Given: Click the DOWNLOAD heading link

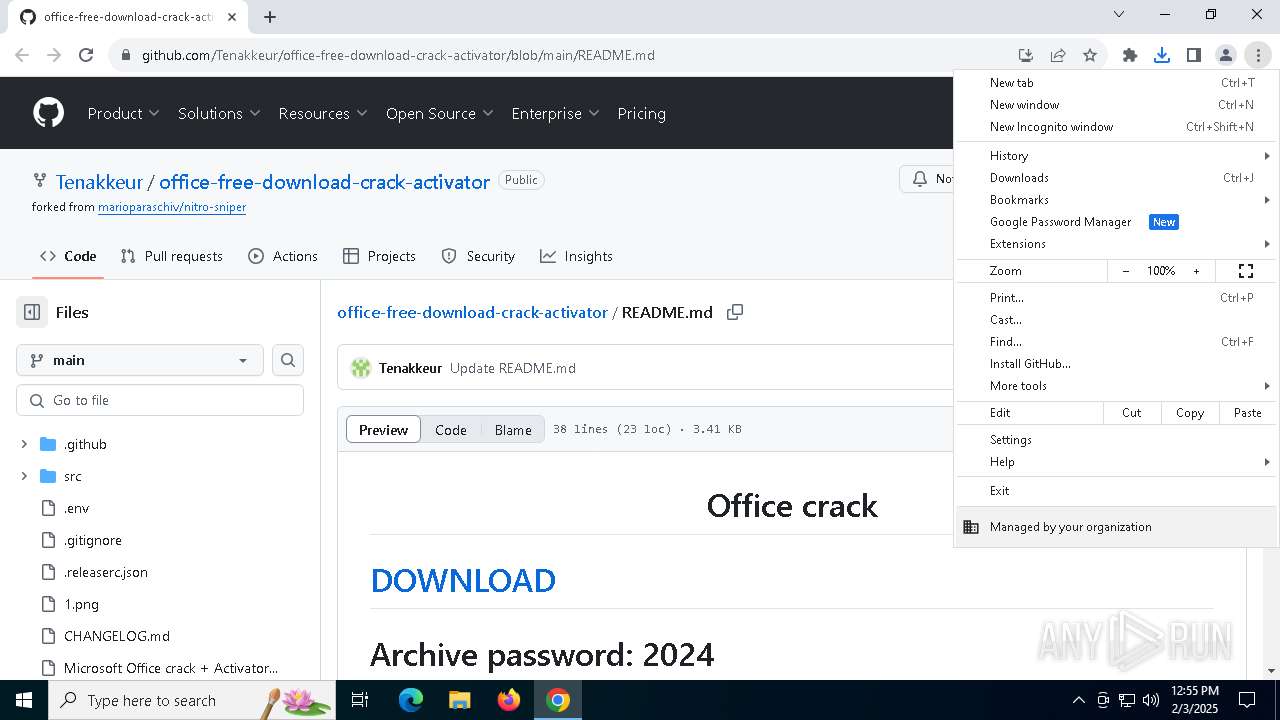Looking at the screenshot, I should [x=463, y=580].
